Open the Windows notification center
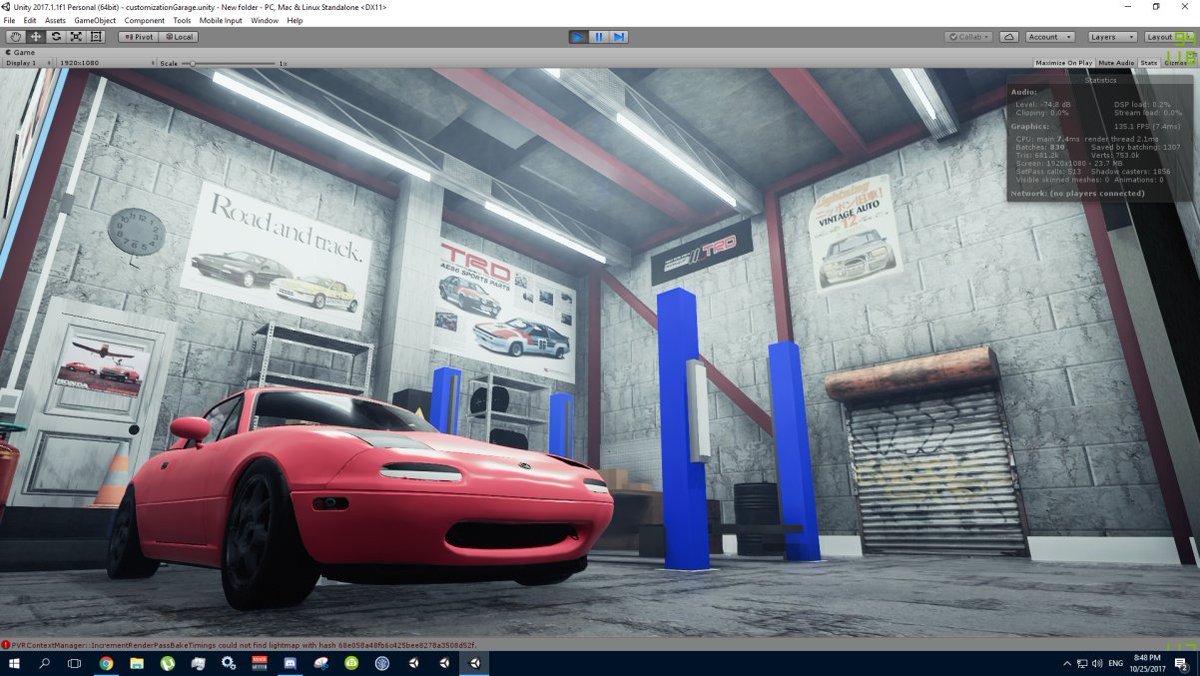The height and width of the screenshot is (676, 1200). [x=1183, y=664]
